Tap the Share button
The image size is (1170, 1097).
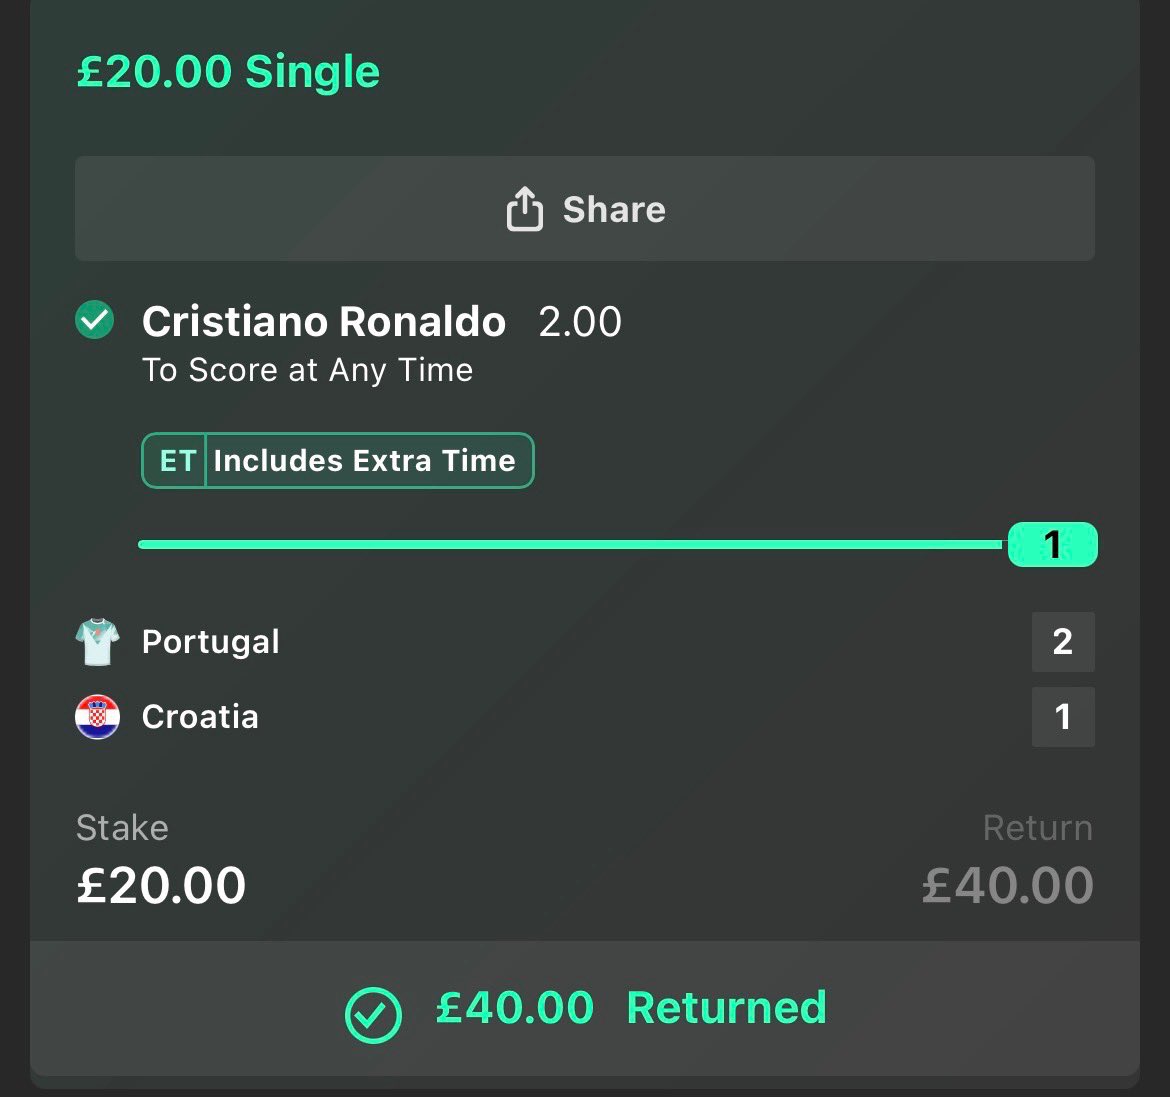[585, 208]
